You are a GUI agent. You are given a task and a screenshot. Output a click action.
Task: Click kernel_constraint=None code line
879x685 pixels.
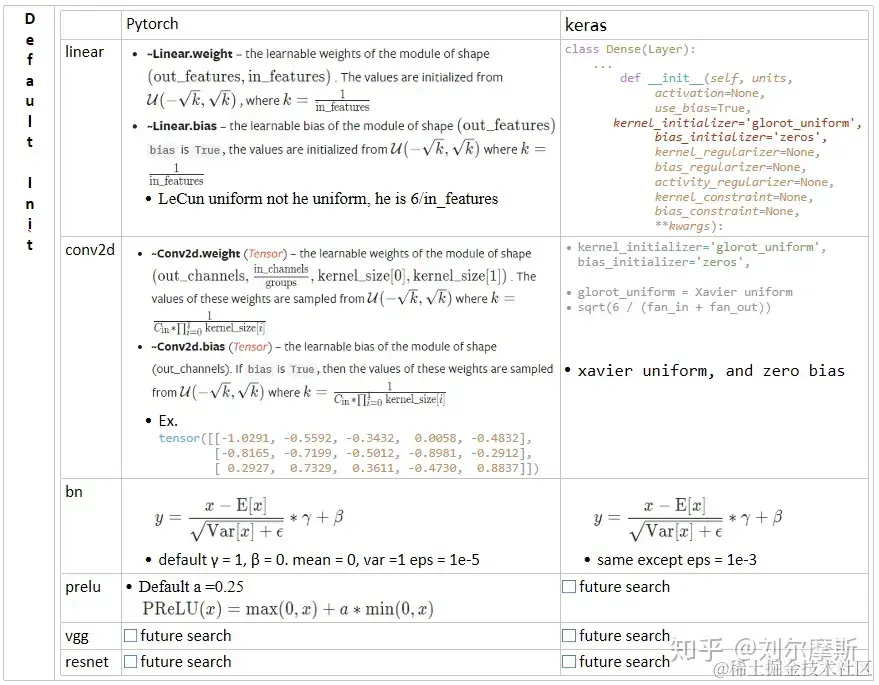734,197
